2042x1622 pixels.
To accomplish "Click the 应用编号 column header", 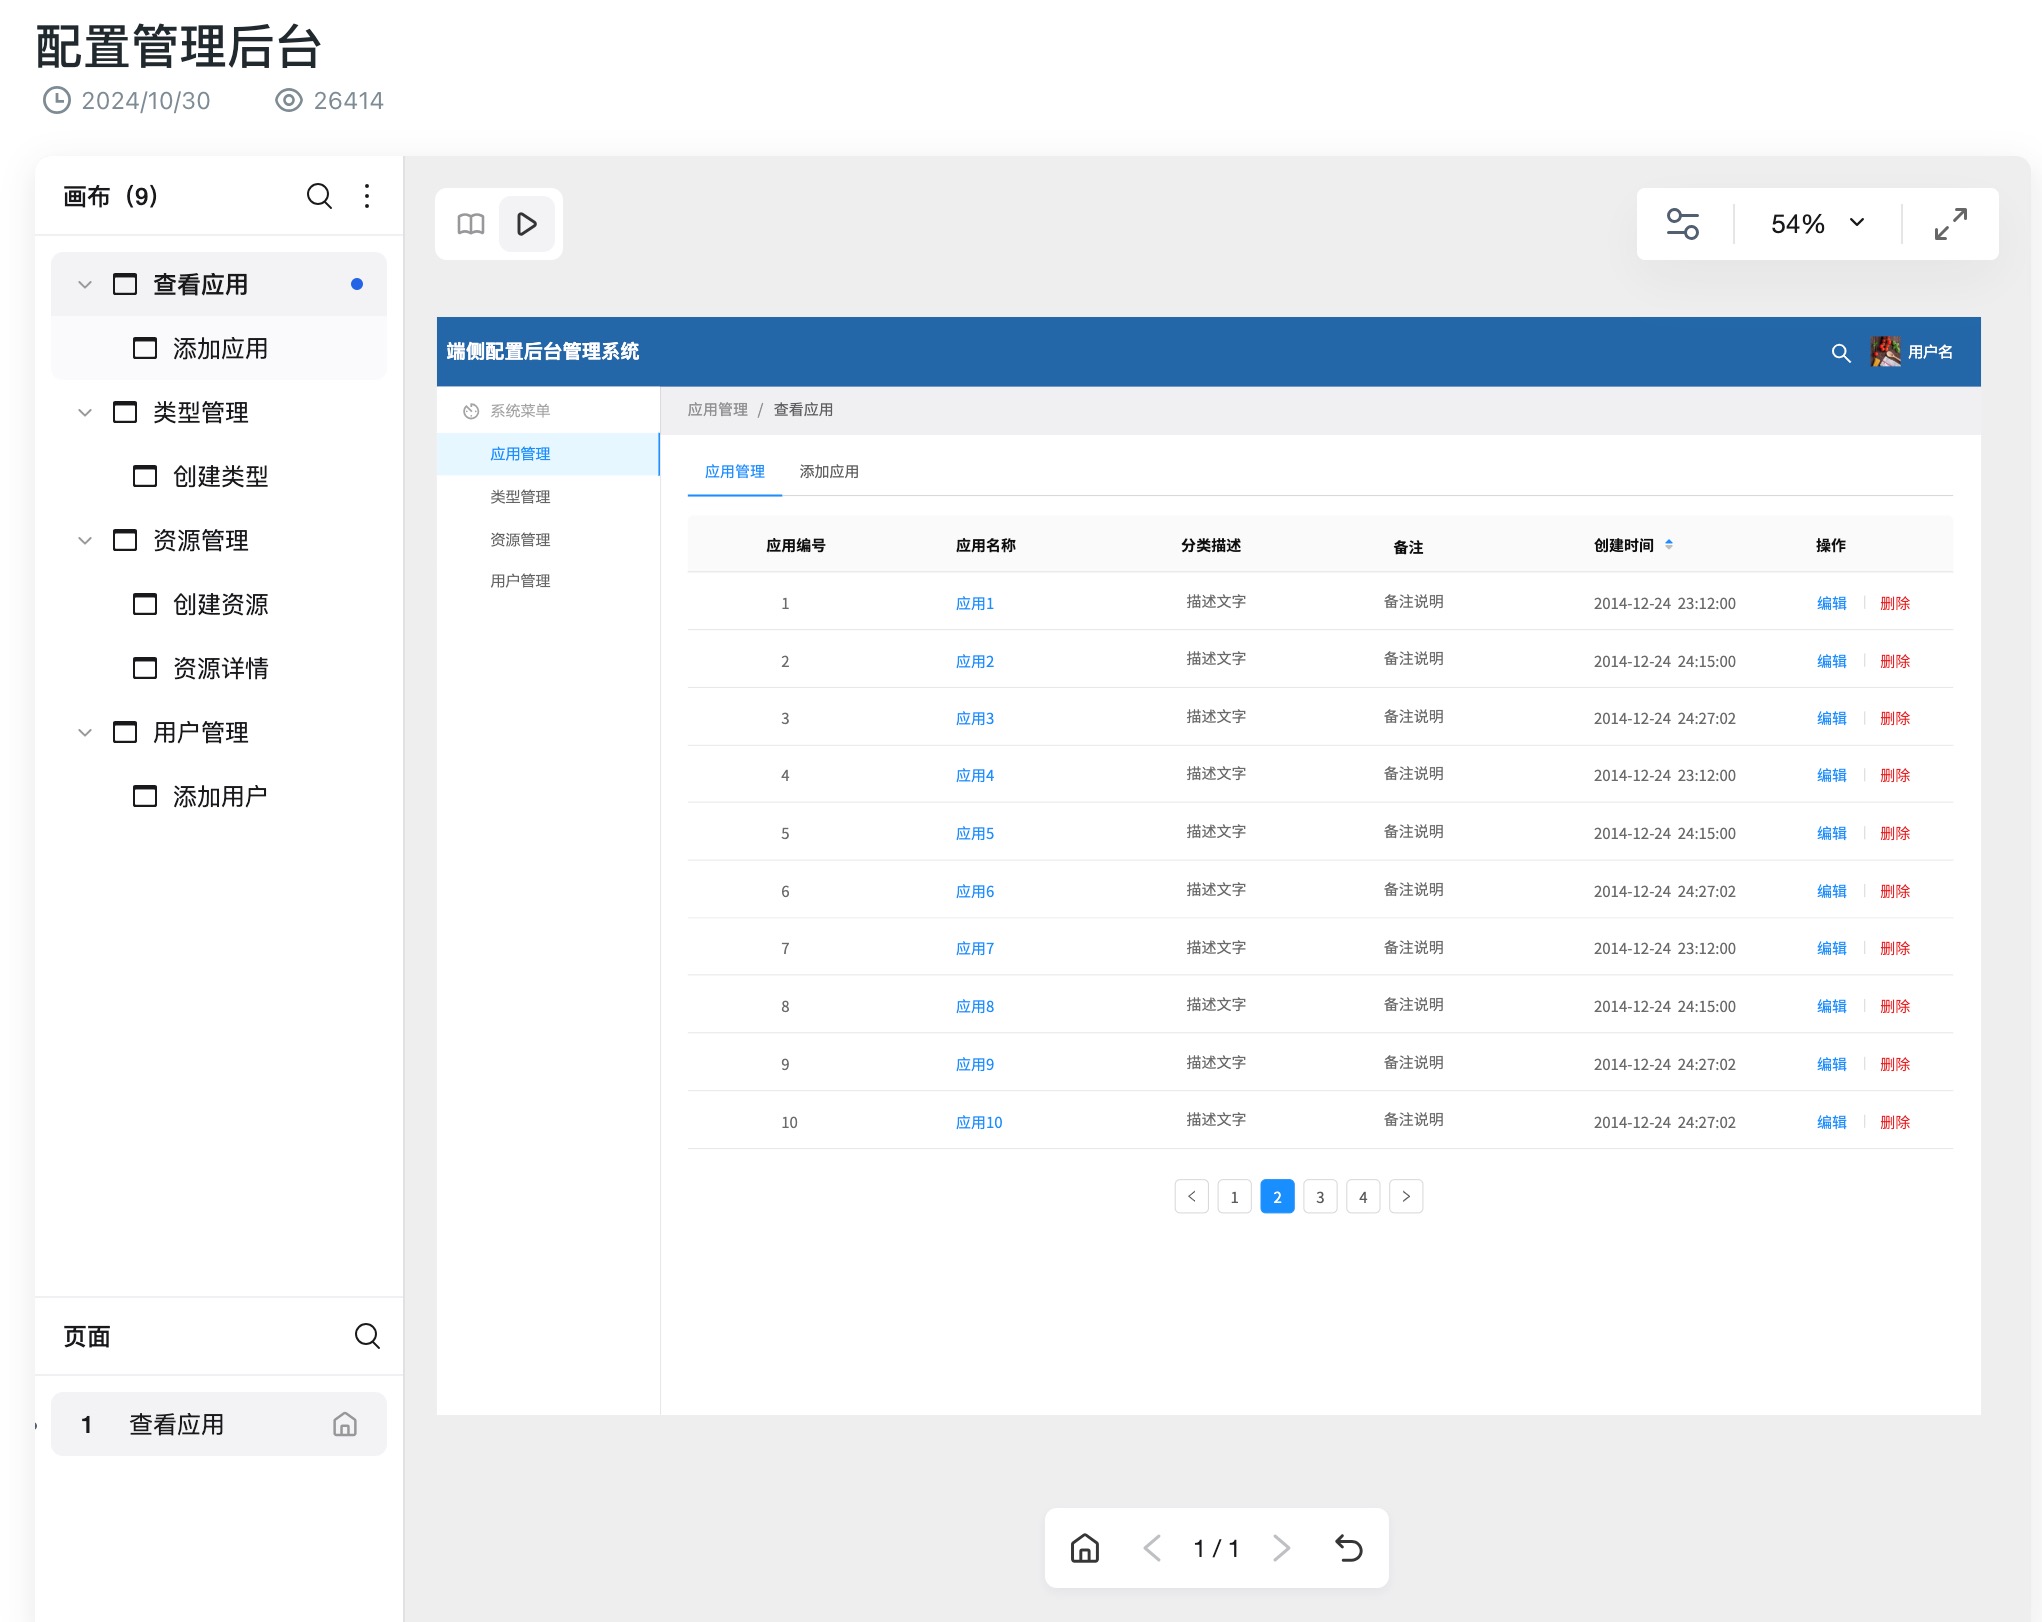I will (x=796, y=546).
